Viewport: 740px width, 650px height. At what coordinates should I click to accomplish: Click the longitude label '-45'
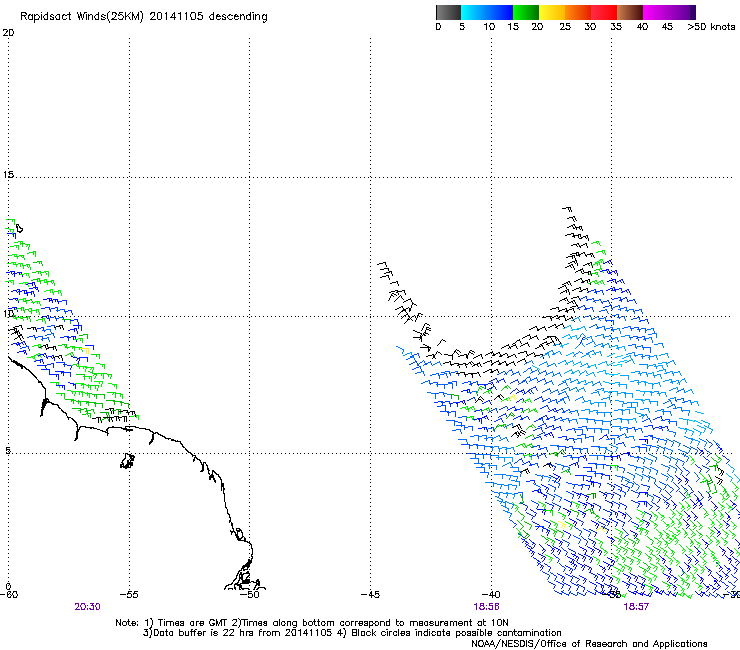coord(370,595)
